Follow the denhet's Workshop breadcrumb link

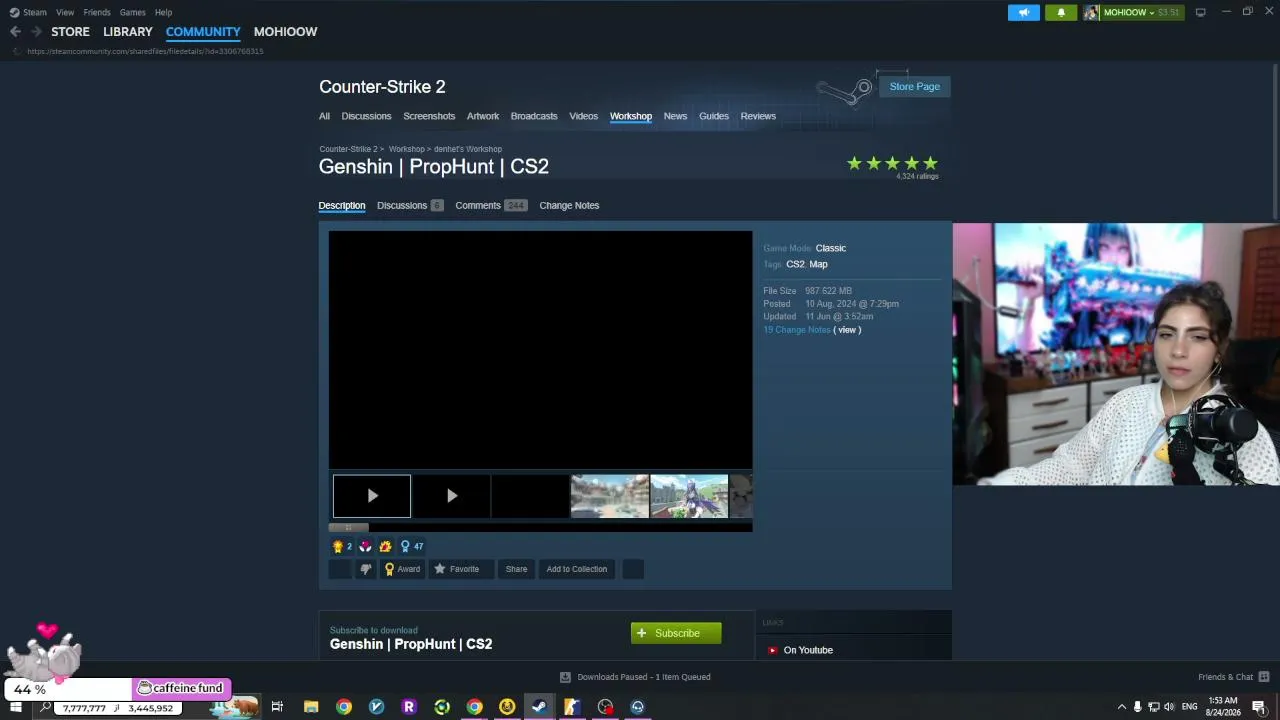point(468,149)
